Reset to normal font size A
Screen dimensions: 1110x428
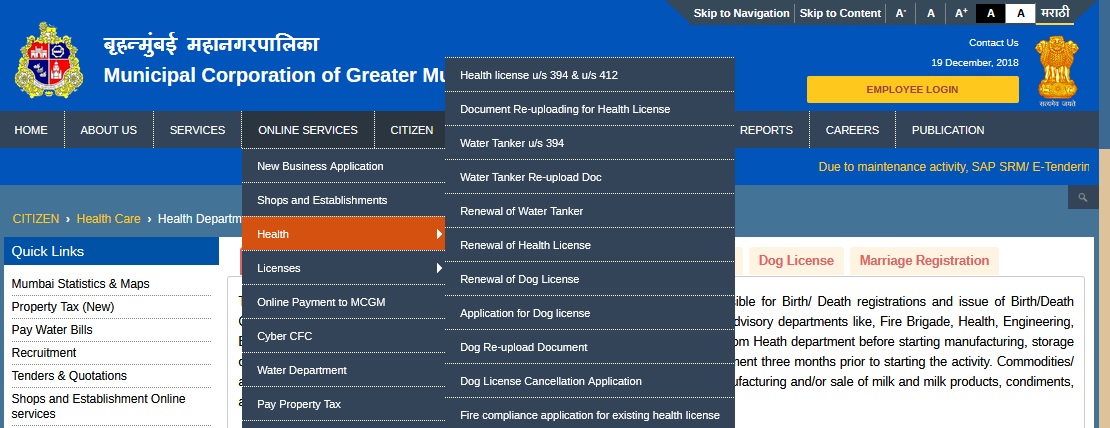click(x=931, y=13)
